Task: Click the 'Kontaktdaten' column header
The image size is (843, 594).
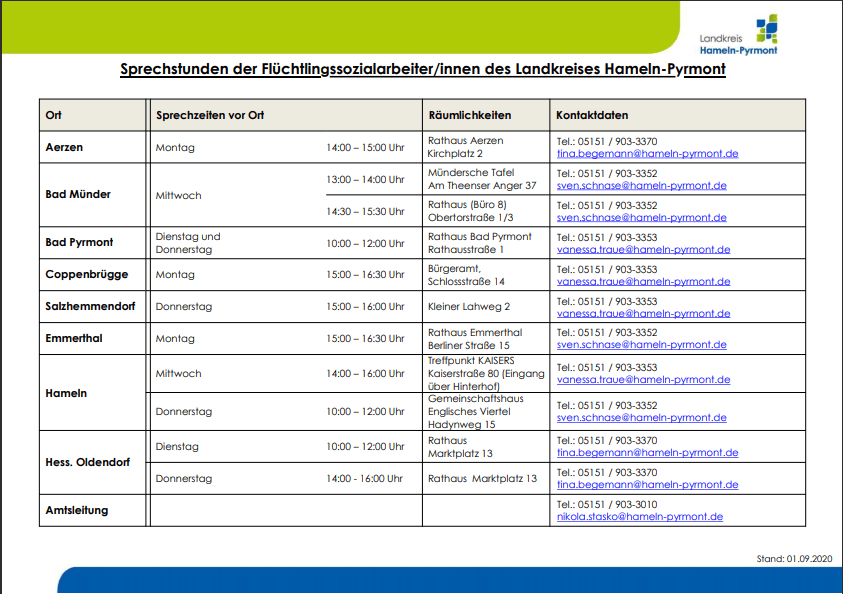Action: point(592,115)
